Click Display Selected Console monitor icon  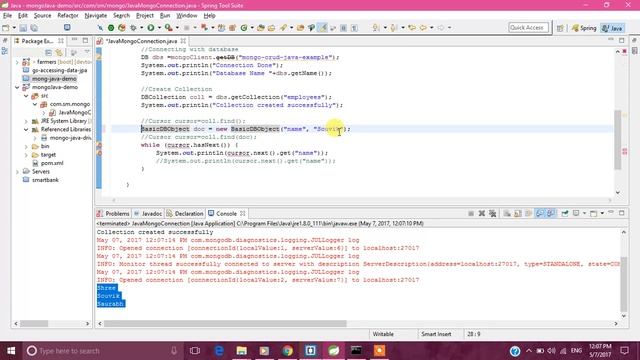point(576,213)
